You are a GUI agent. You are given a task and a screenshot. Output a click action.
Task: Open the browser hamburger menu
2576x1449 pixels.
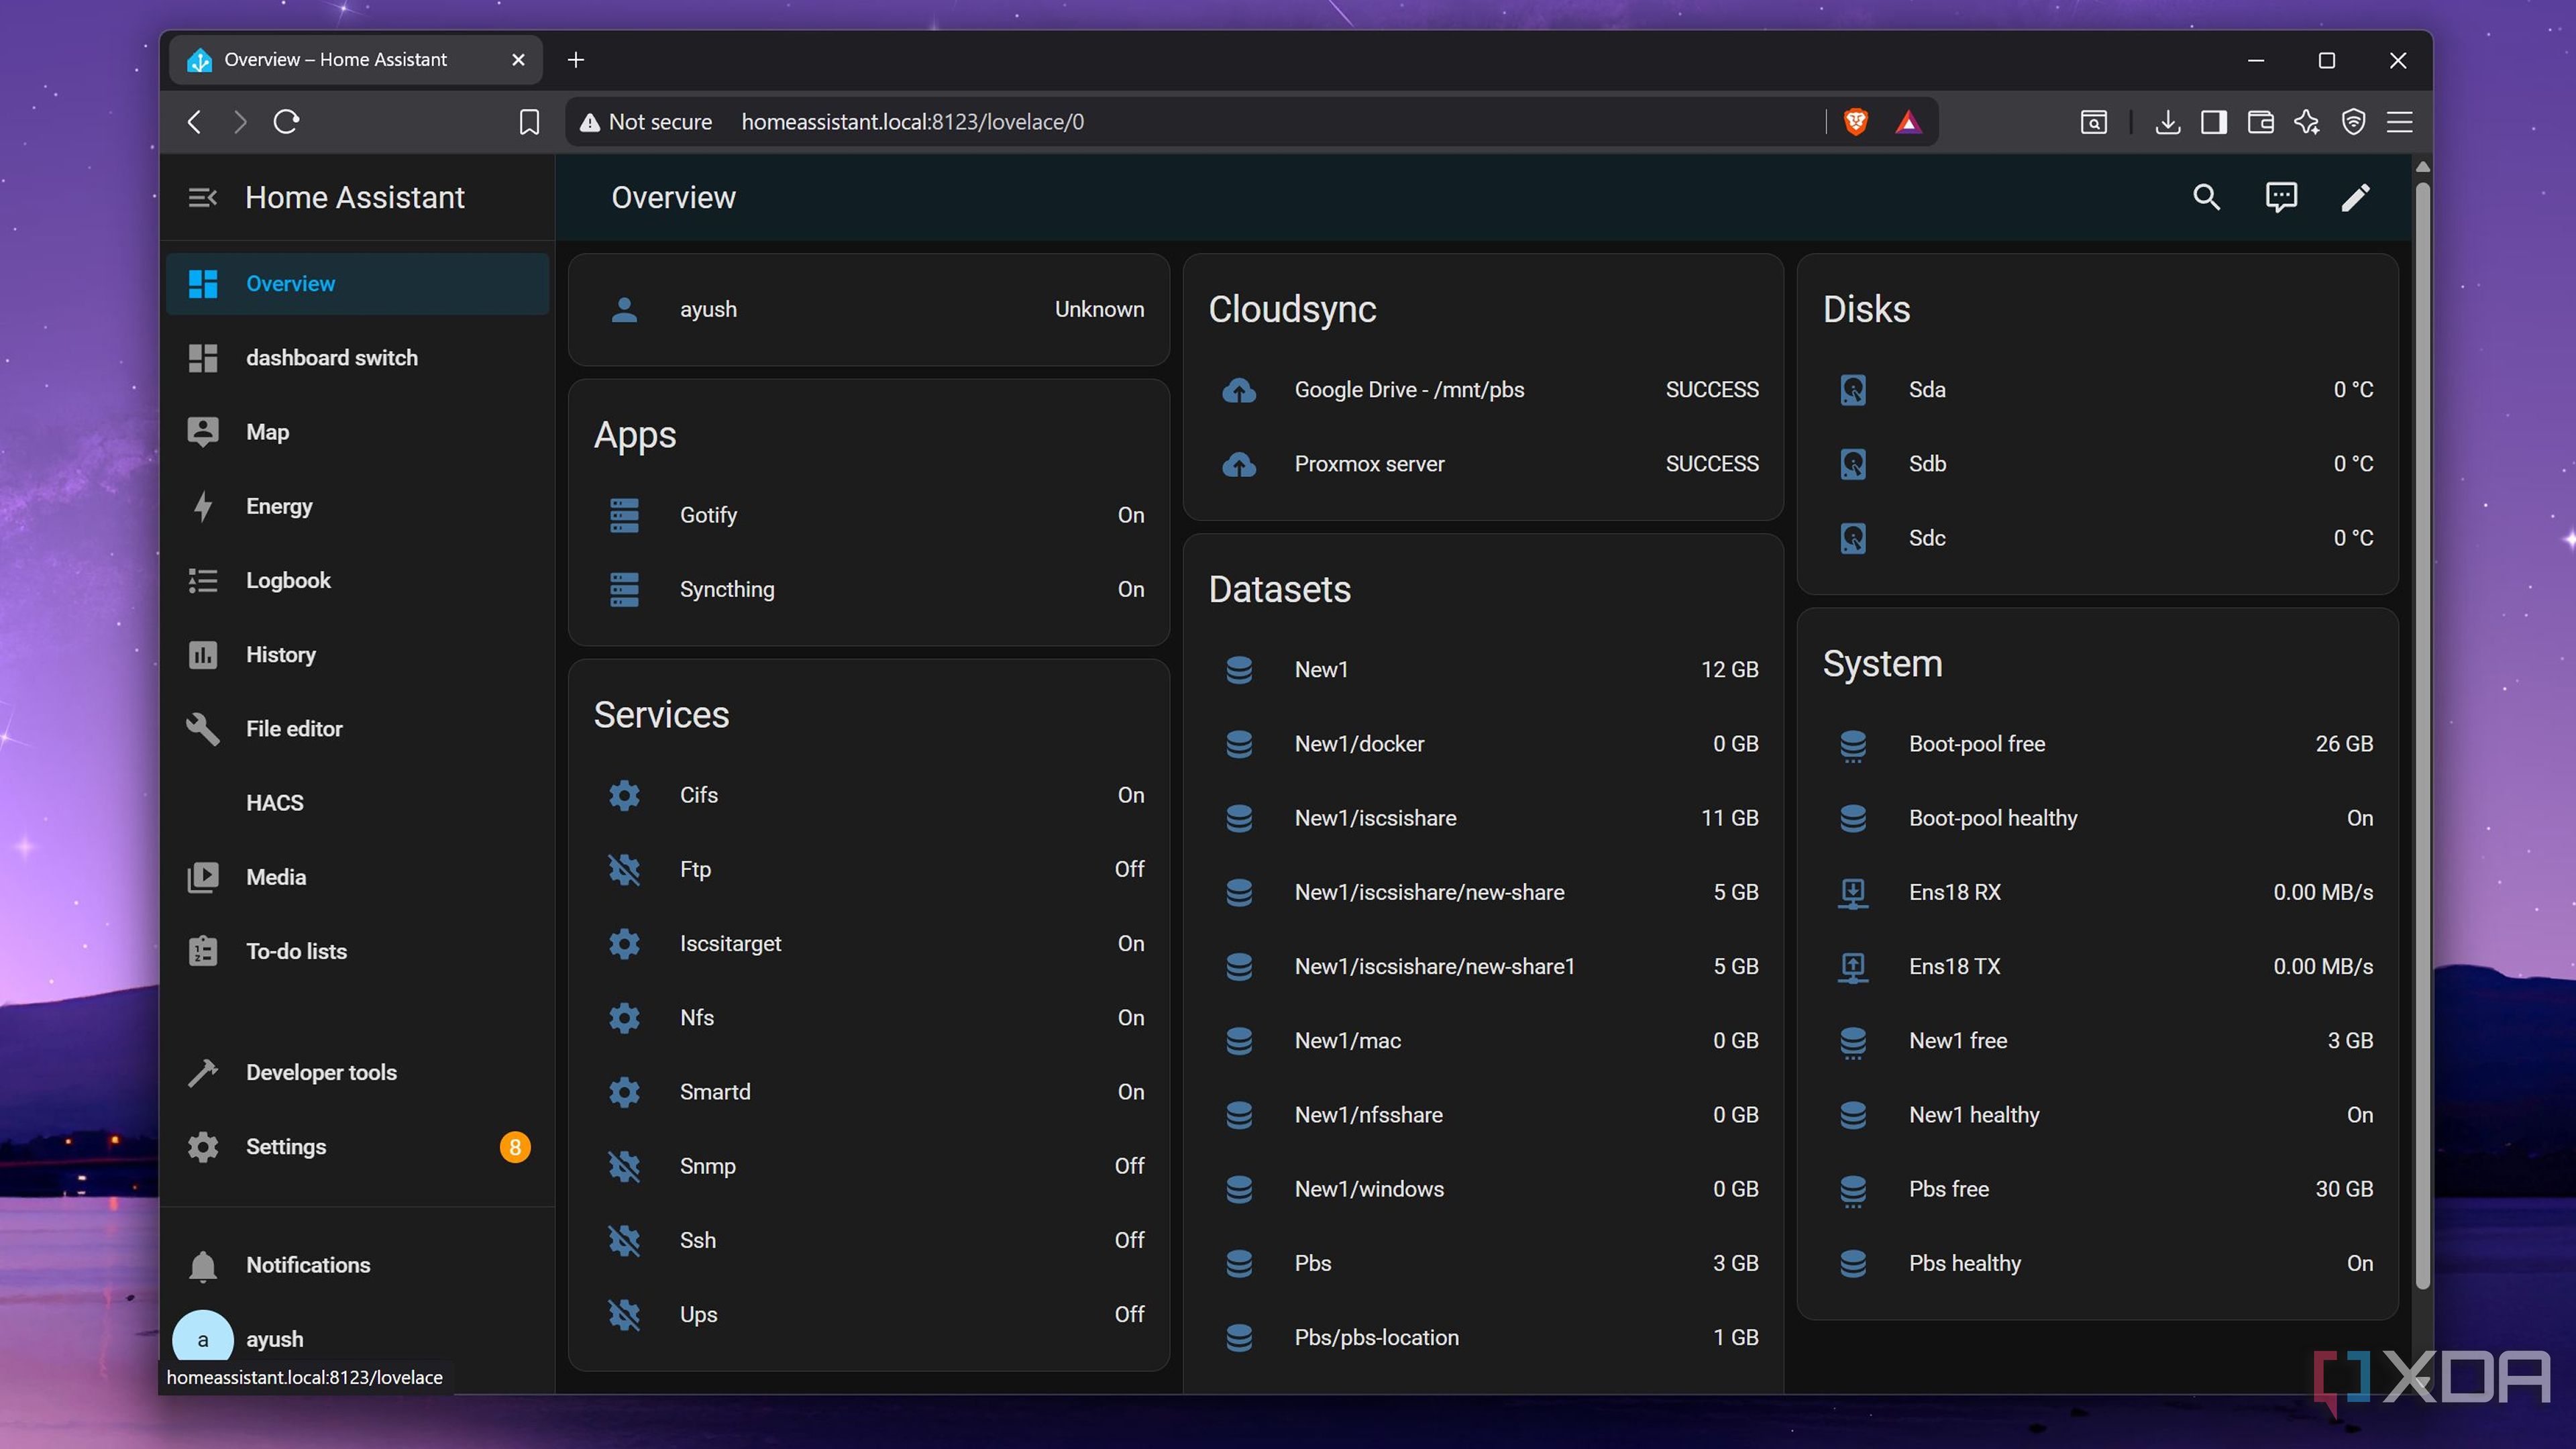[x=2400, y=122]
